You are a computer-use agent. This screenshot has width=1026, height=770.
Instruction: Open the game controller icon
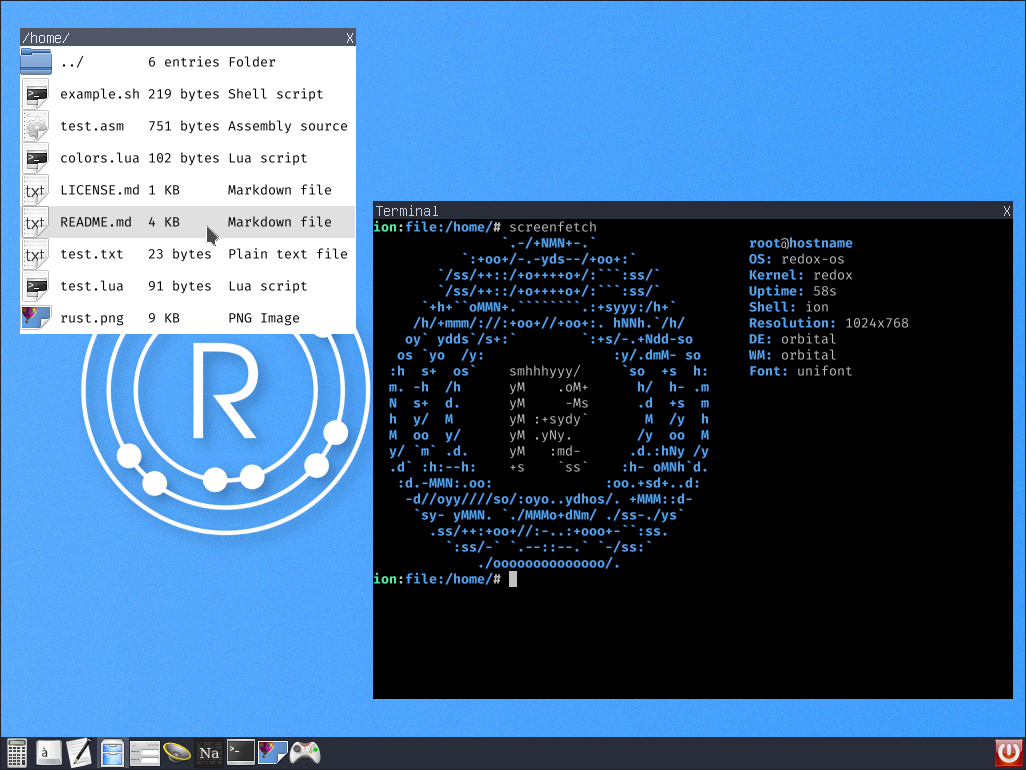[x=305, y=753]
